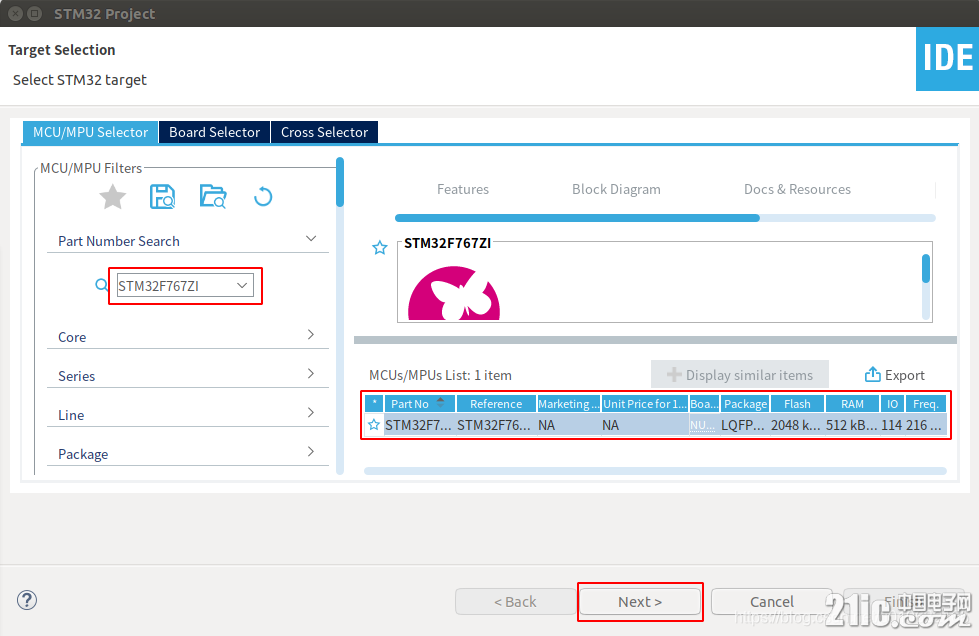Click the part number search magnifier
Image resolution: width=979 pixels, height=636 pixels.
point(101,285)
